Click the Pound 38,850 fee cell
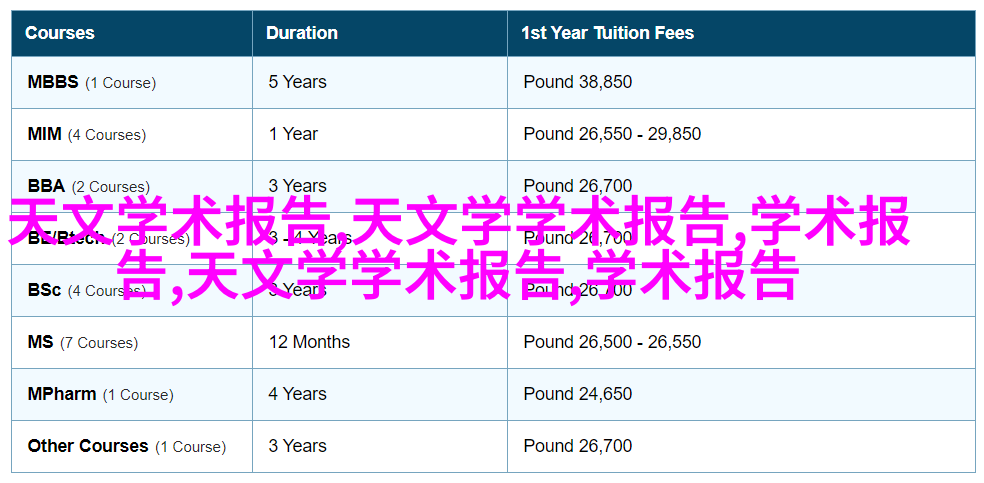 [742, 82]
